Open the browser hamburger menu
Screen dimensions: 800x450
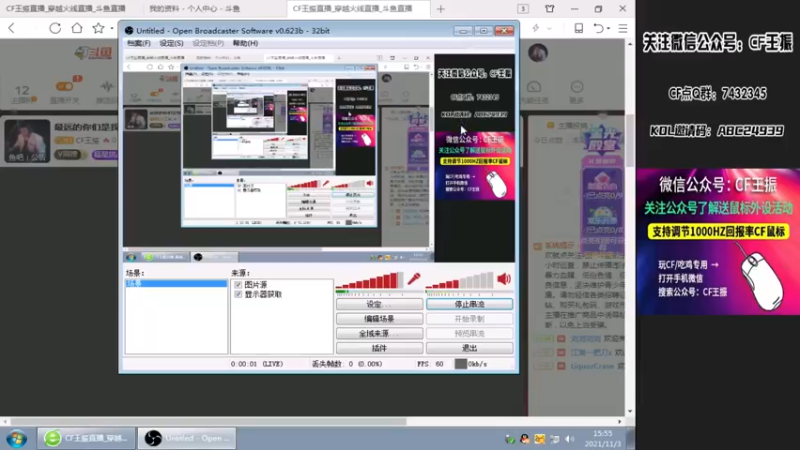click(x=623, y=28)
